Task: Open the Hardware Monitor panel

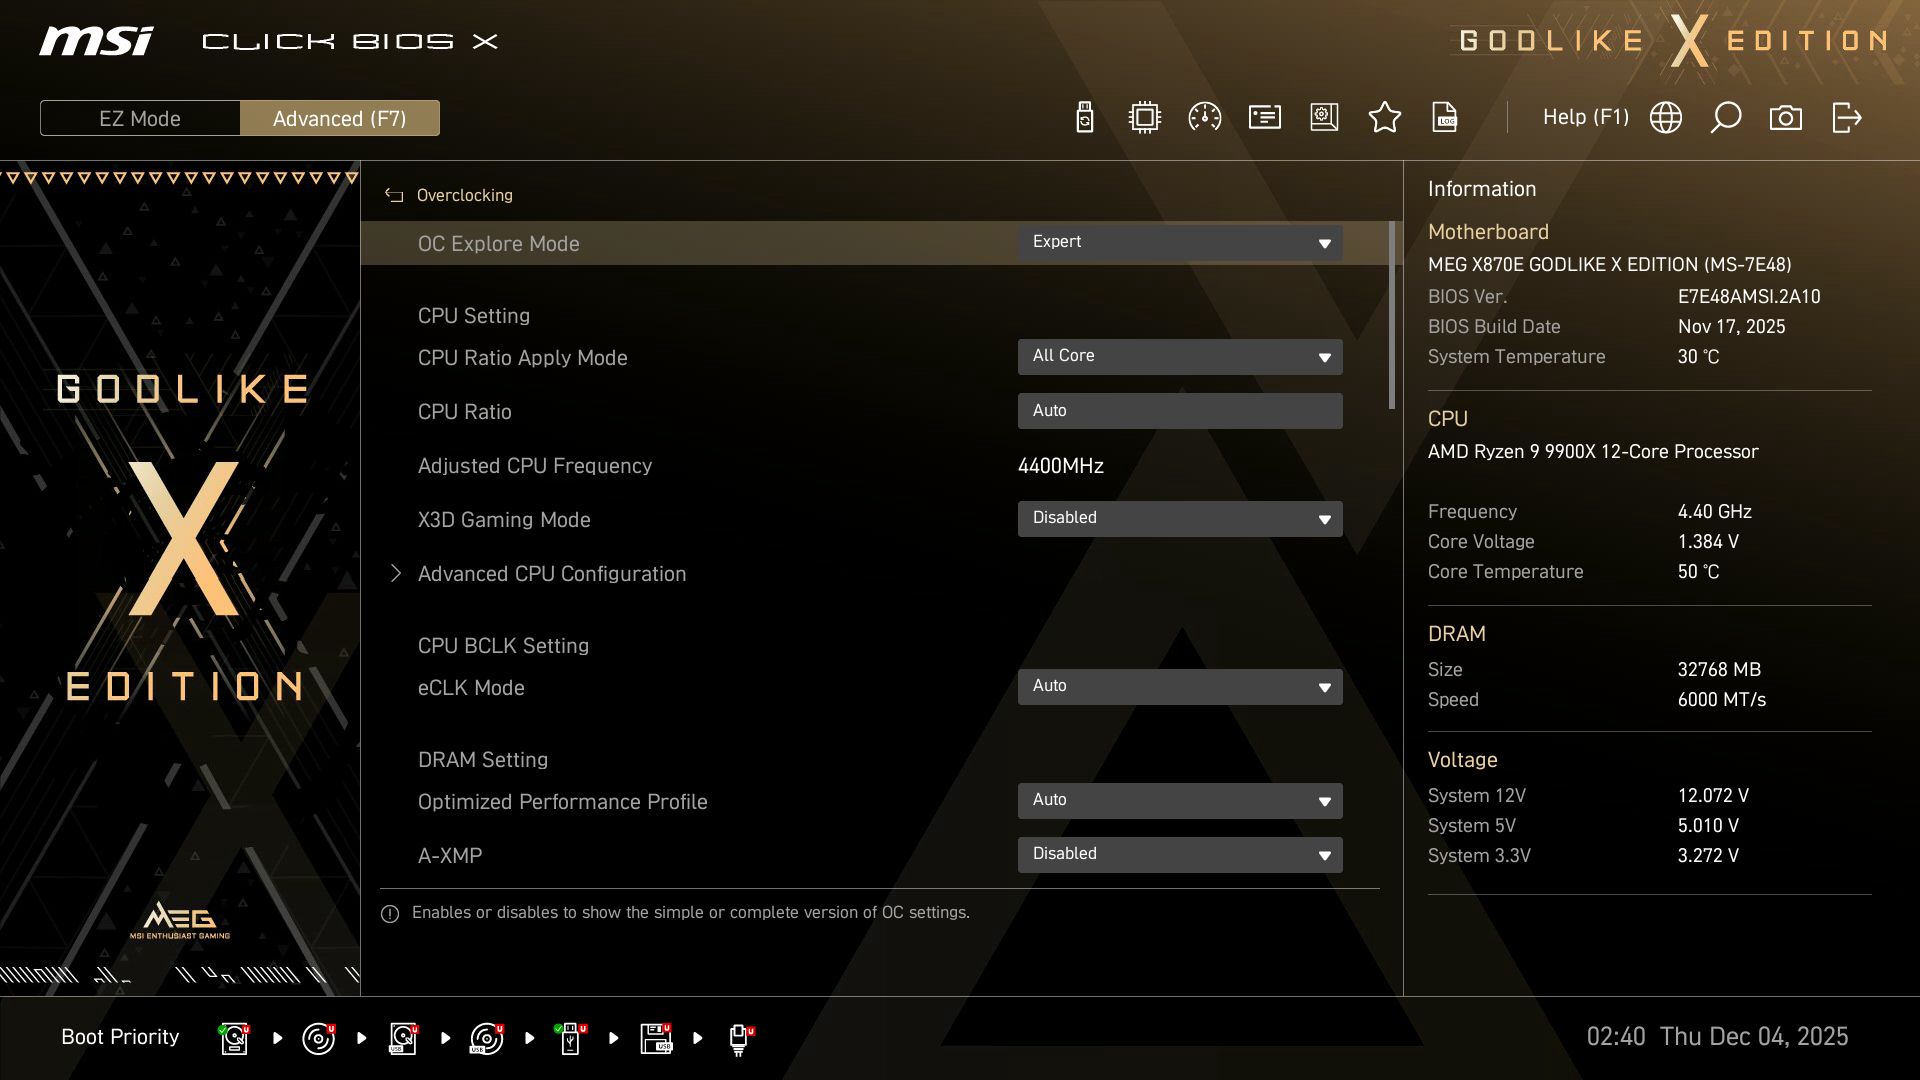Action: pos(1144,117)
